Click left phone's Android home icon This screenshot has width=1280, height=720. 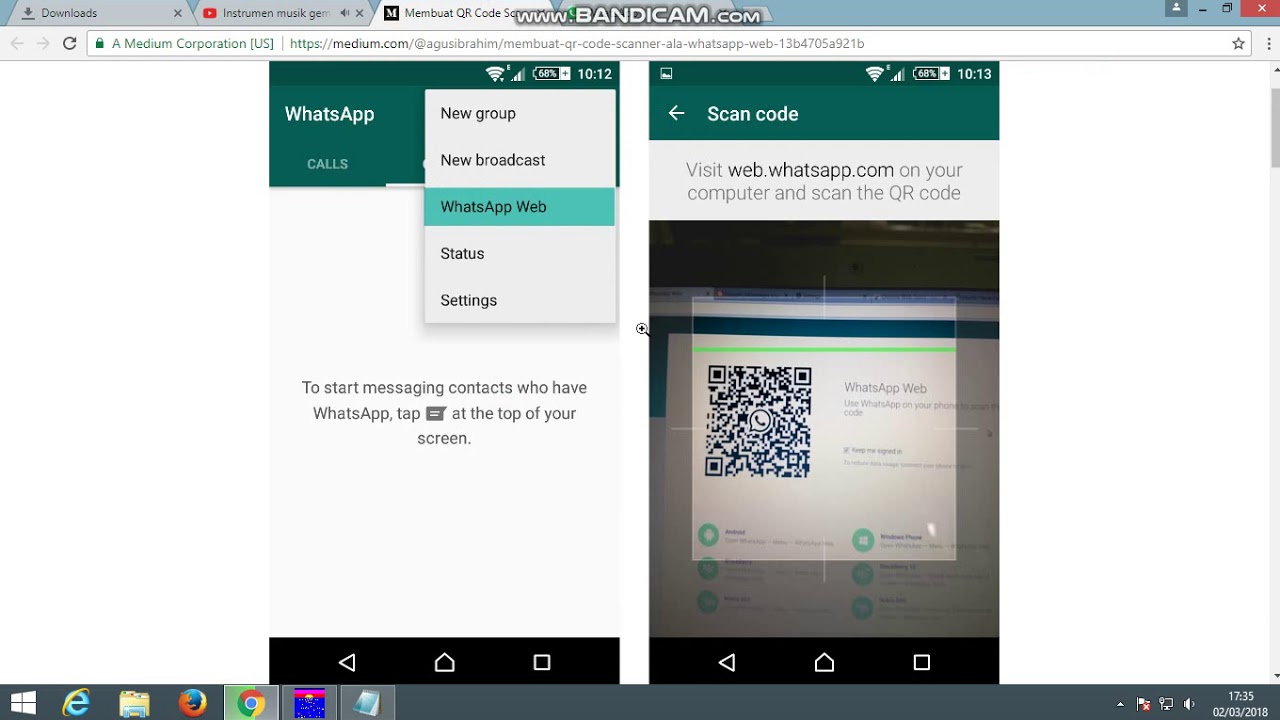tap(444, 662)
